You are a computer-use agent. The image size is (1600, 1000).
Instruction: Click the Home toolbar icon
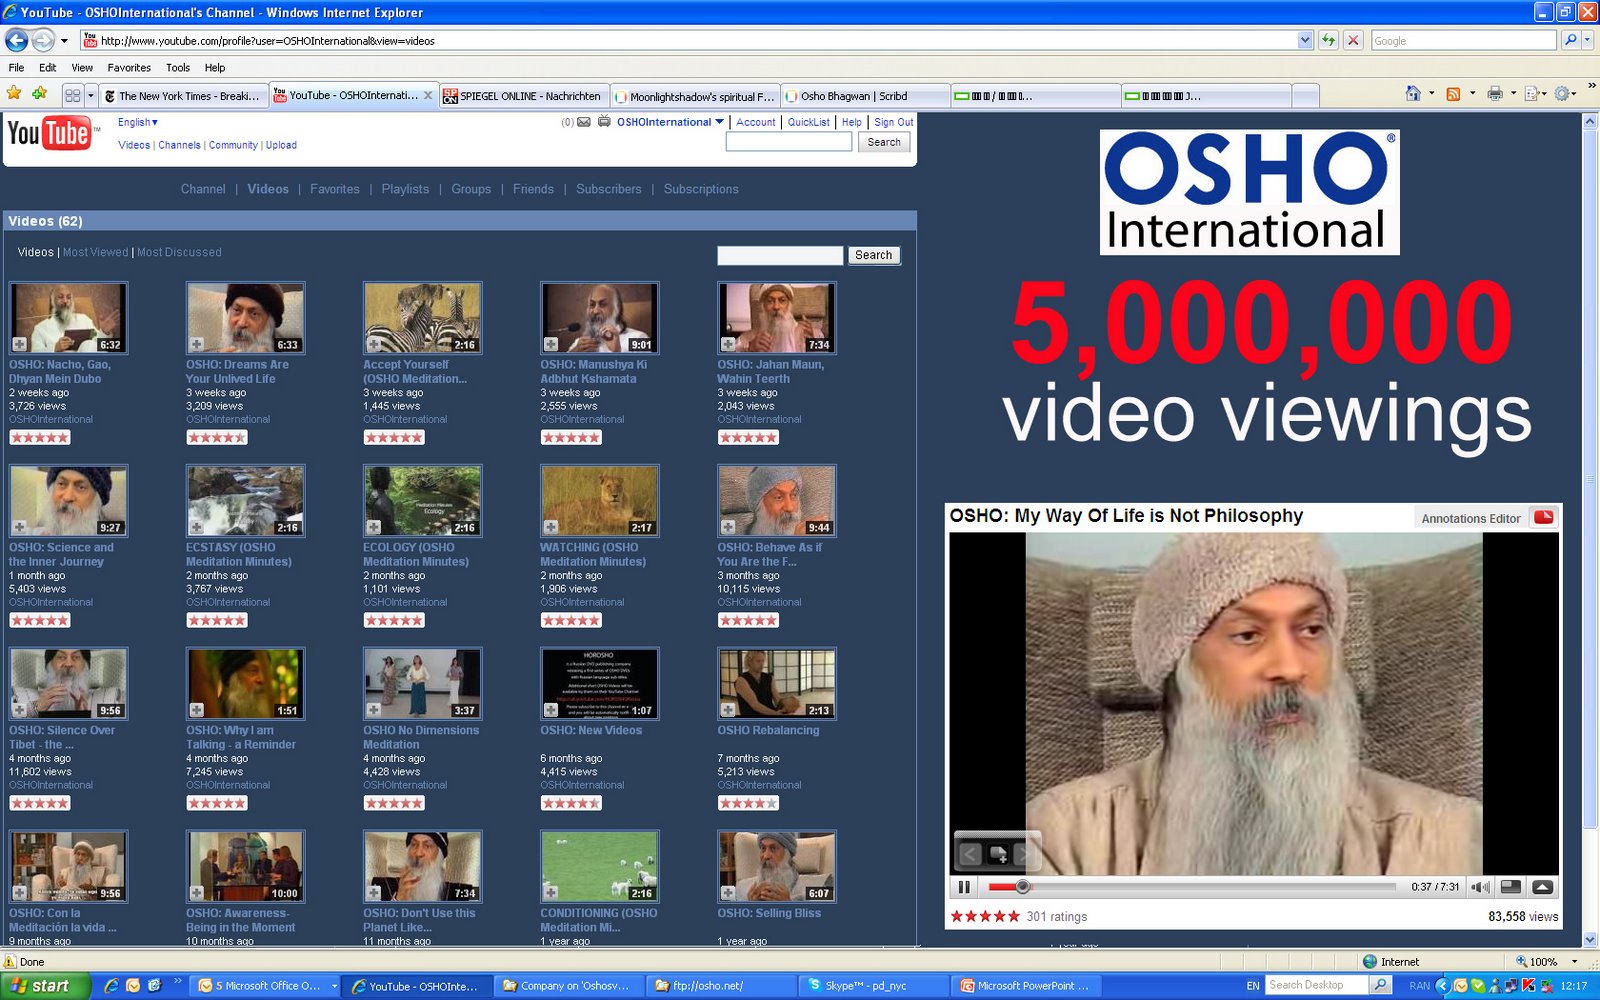[1413, 93]
